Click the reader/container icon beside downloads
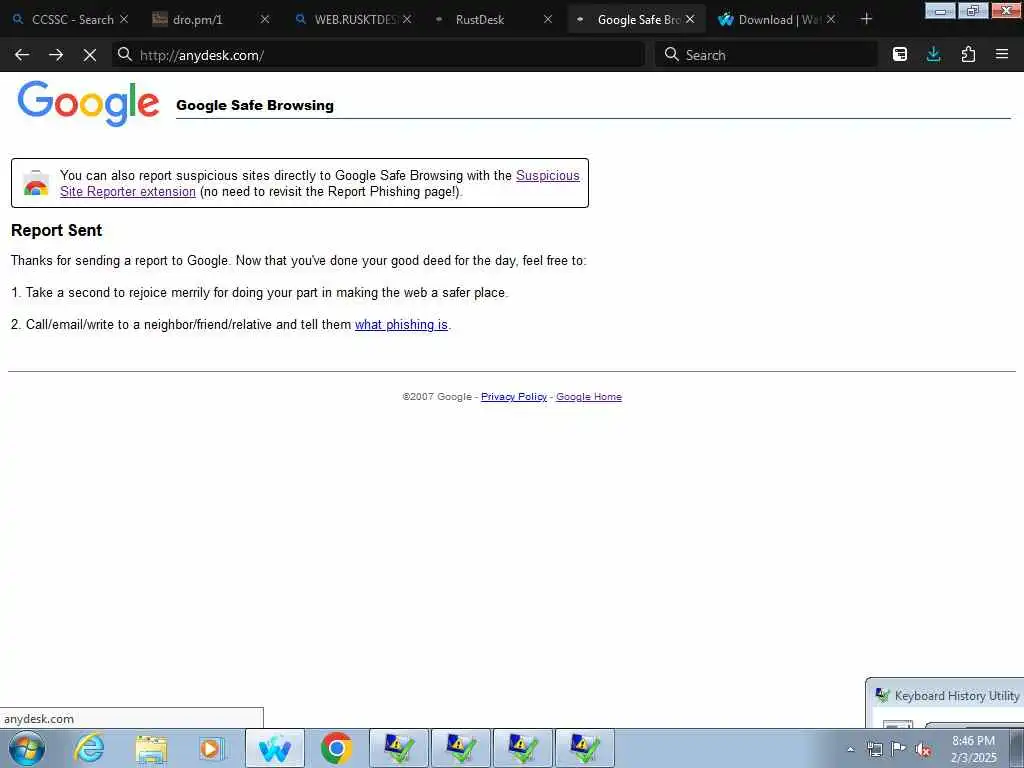Viewport: 1024px width, 768px height. click(x=900, y=55)
